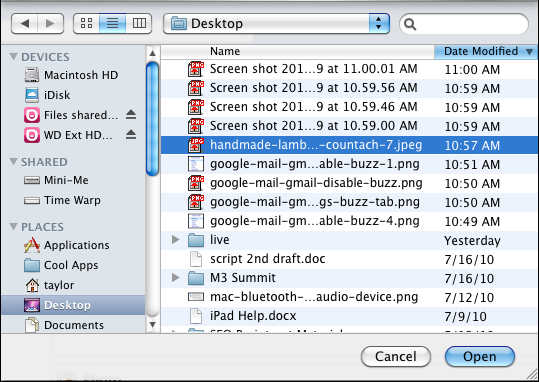Sort by Name column header
The image size is (539, 382).
(x=298, y=51)
